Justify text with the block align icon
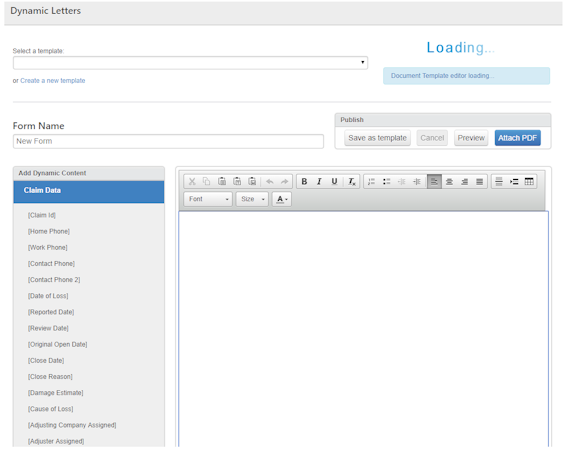This screenshot has width=572, height=450. click(480, 181)
